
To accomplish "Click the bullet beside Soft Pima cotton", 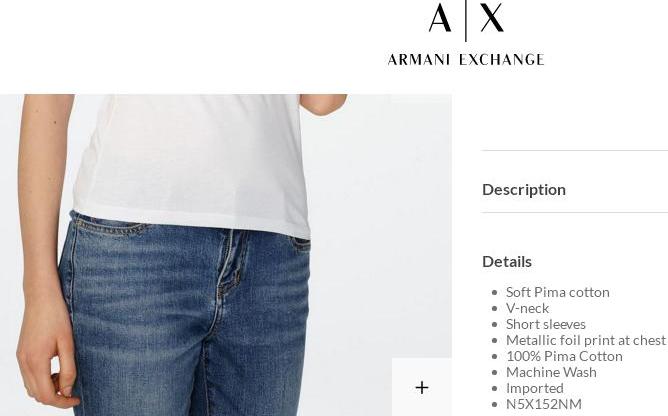I will pos(494,293).
